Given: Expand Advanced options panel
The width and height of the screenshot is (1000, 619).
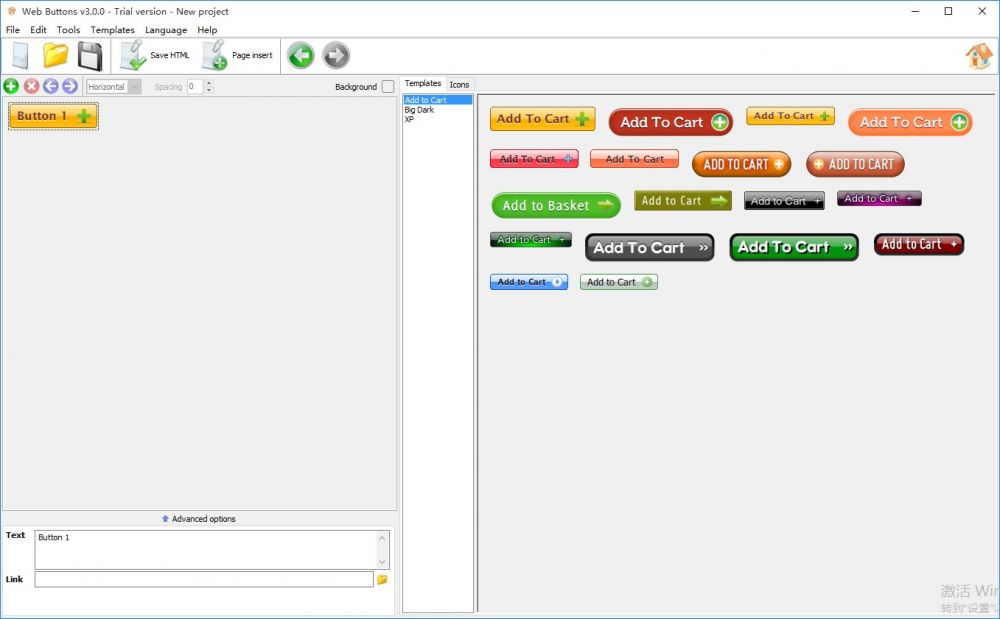Looking at the screenshot, I should click(x=199, y=519).
